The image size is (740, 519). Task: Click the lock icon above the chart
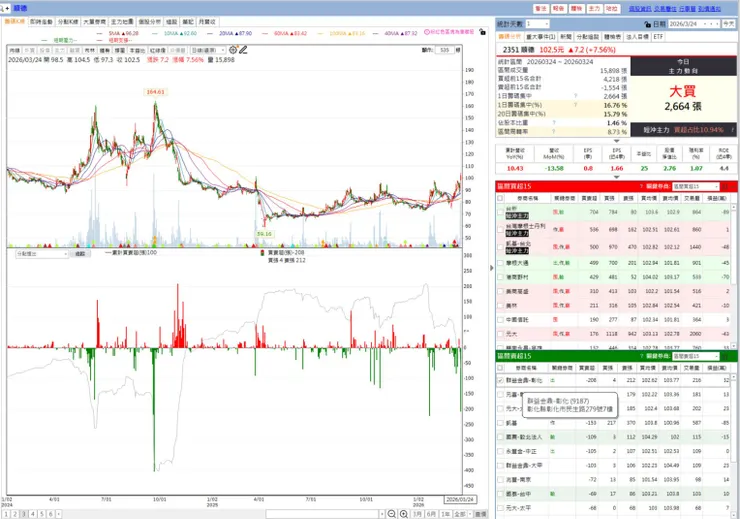point(482,32)
